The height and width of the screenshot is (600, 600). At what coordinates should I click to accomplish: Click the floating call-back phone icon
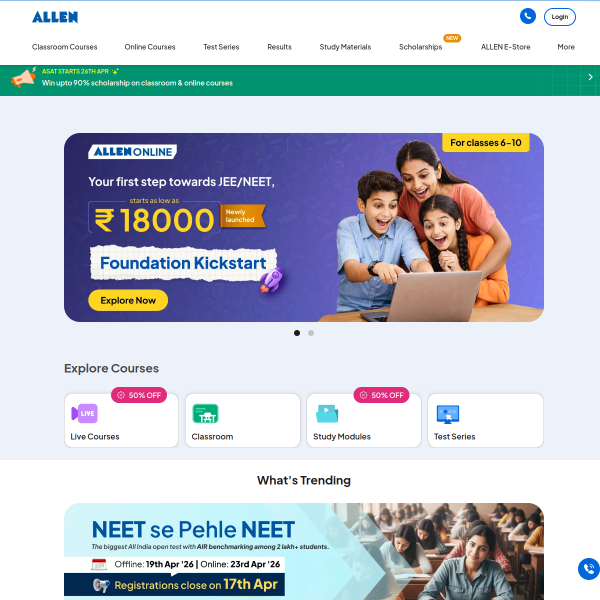click(589, 569)
